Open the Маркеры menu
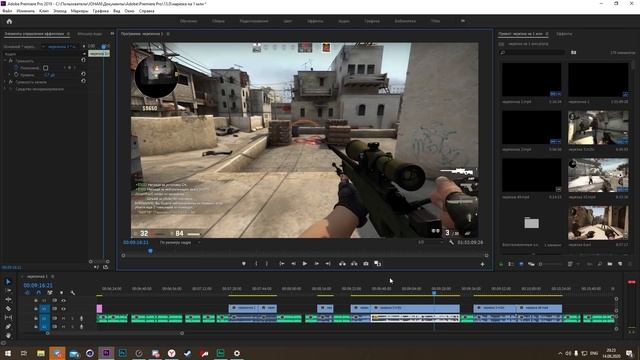 [80, 11]
